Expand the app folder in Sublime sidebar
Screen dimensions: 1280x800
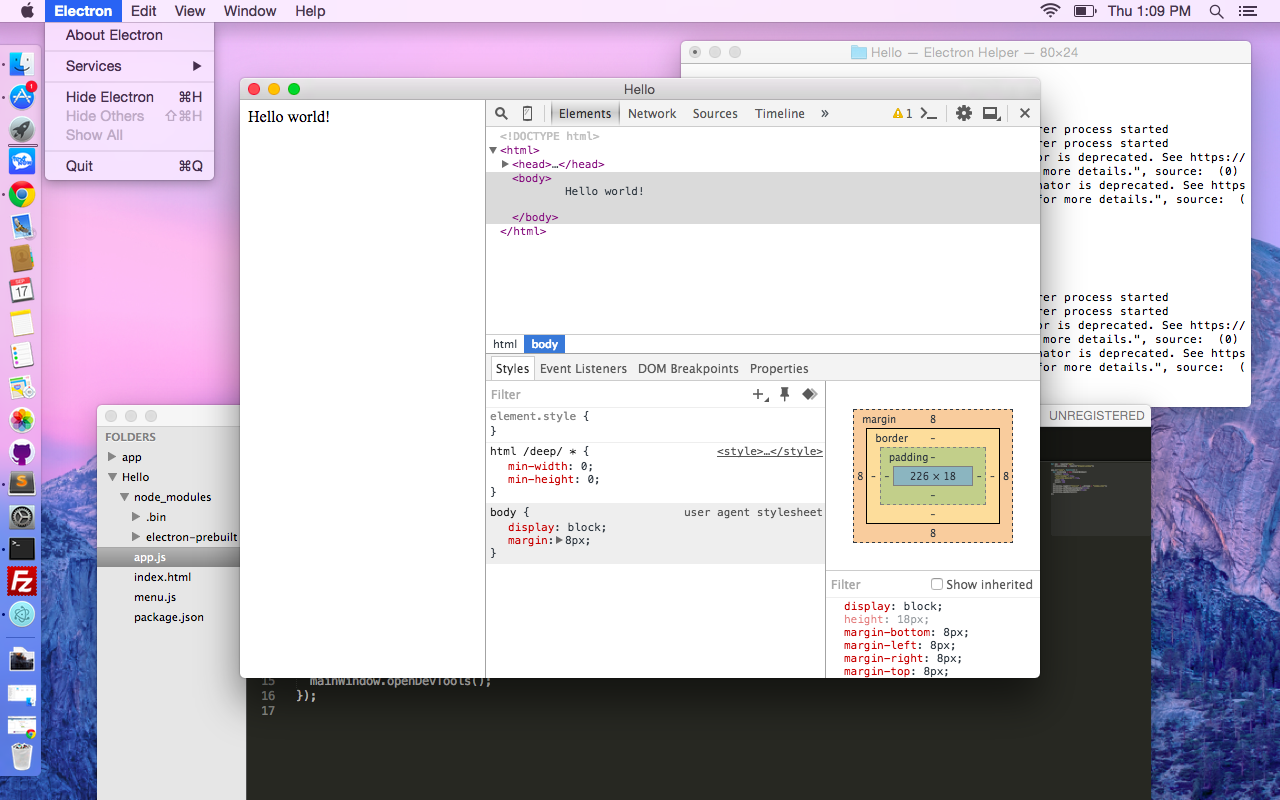pyautogui.click(x=113, y=457)
